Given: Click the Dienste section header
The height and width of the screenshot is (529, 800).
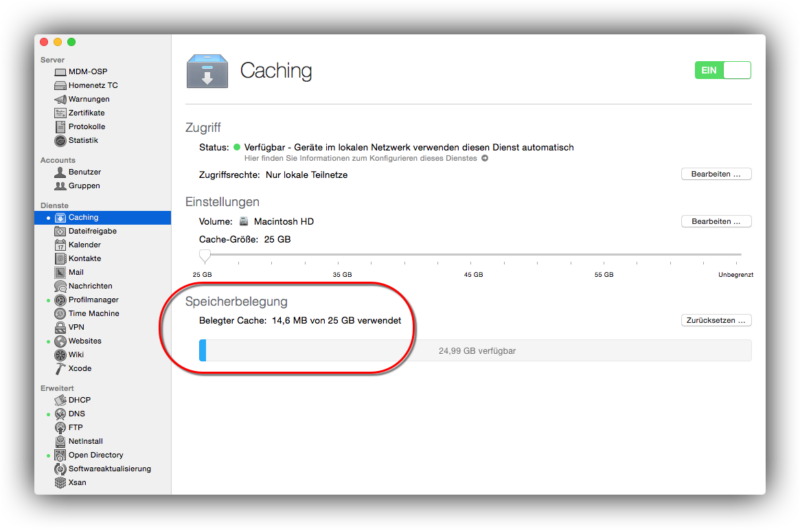Looking at the screenshot, I should (x=55, y=206).
